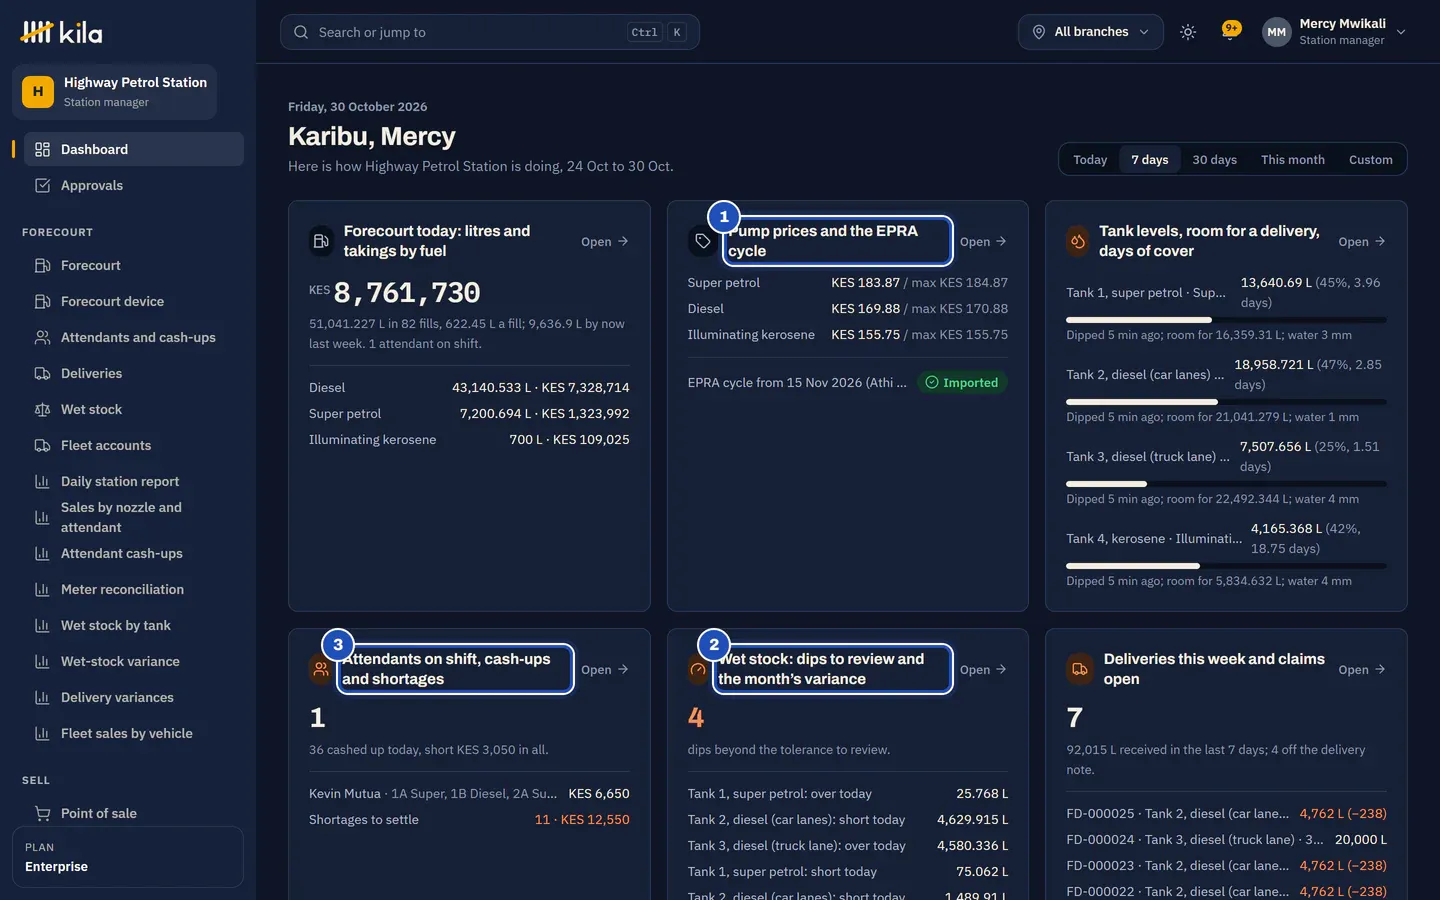Open the Enterprise plan box
This screenshot has height=900, width=1440.
(x=128, y=856)
